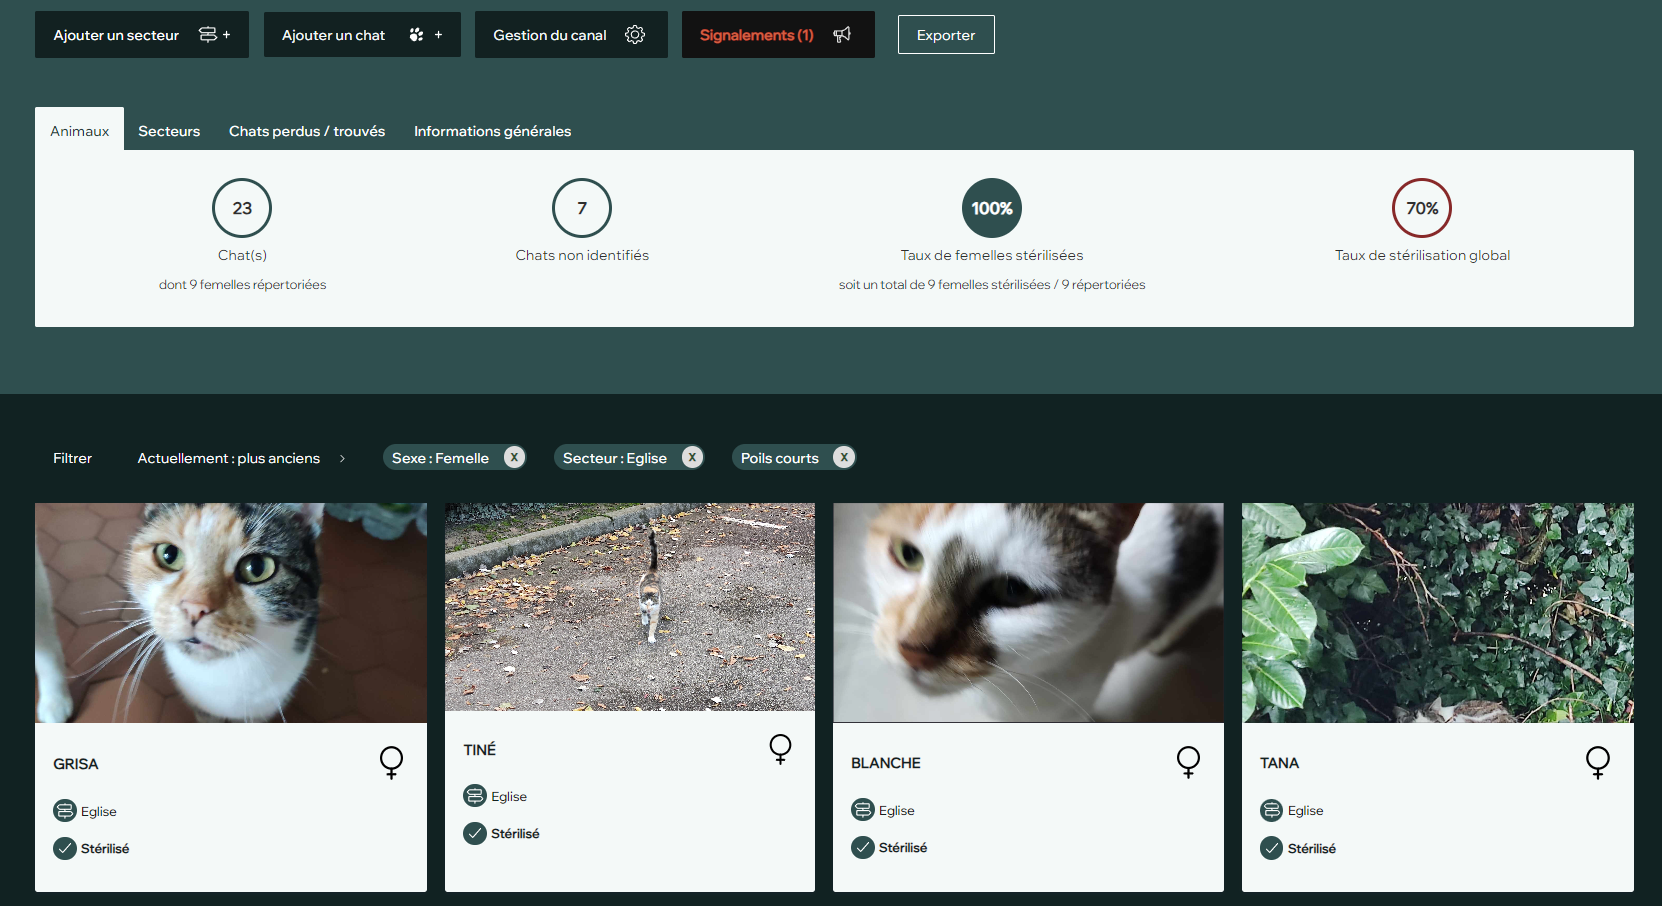Viewport: 1662px width, 906px height.
Task: Click the female symbol on BLANCHE card
Action: coord(1188,762)
